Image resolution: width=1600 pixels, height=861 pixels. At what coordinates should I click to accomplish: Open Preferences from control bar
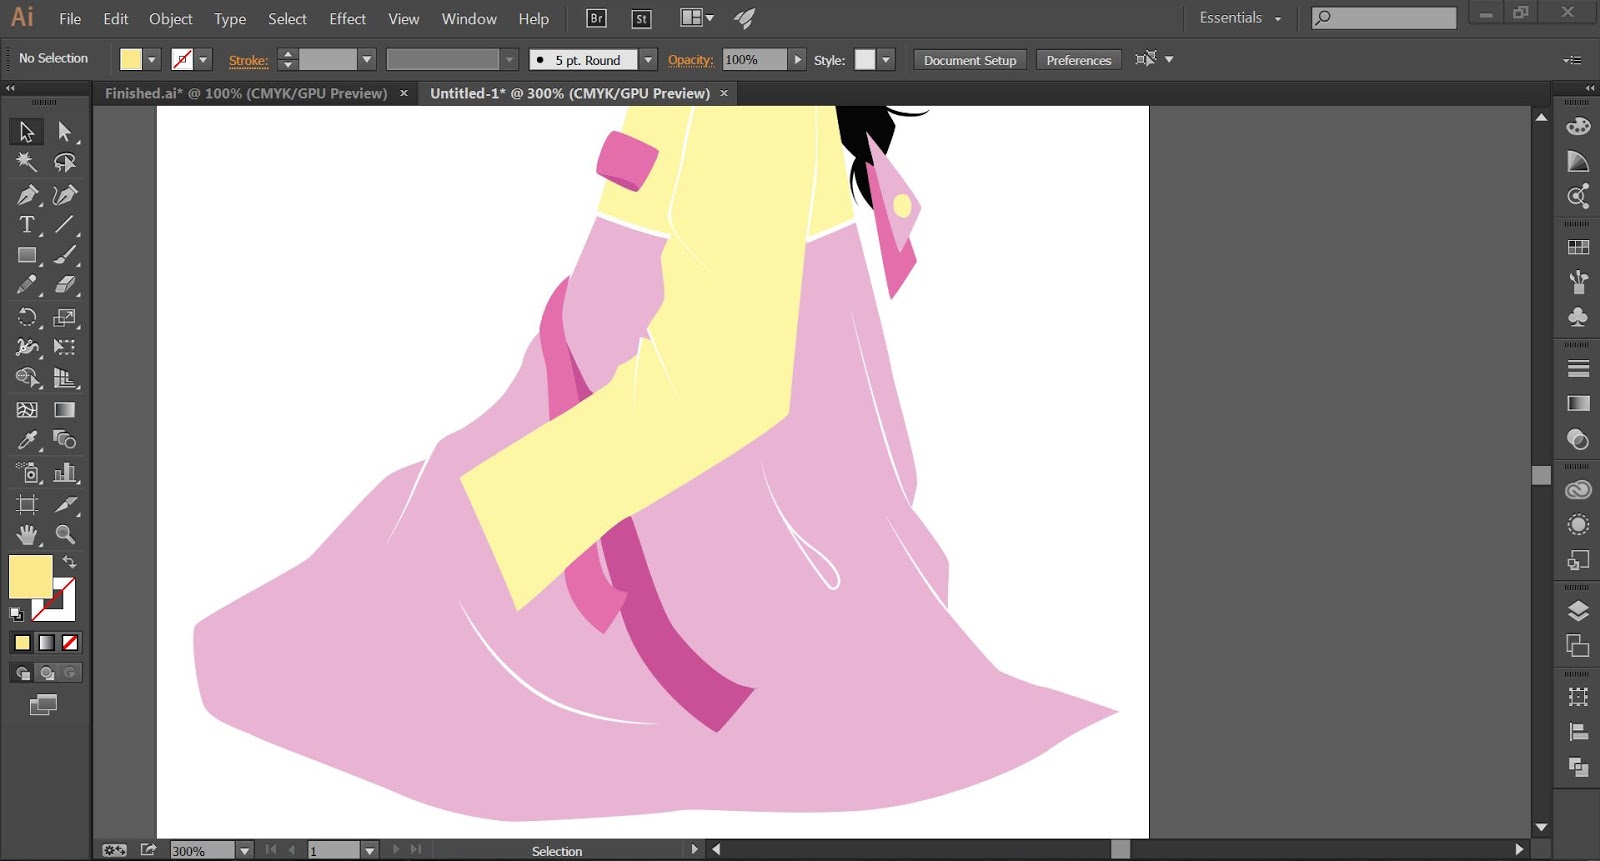[x=1078, y=60]
